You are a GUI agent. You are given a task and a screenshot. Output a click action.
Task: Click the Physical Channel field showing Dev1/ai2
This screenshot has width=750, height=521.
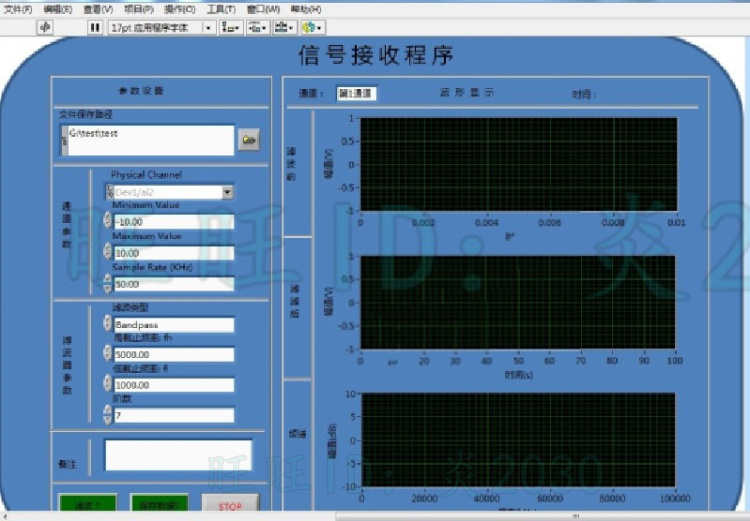(x=168, y=192)
